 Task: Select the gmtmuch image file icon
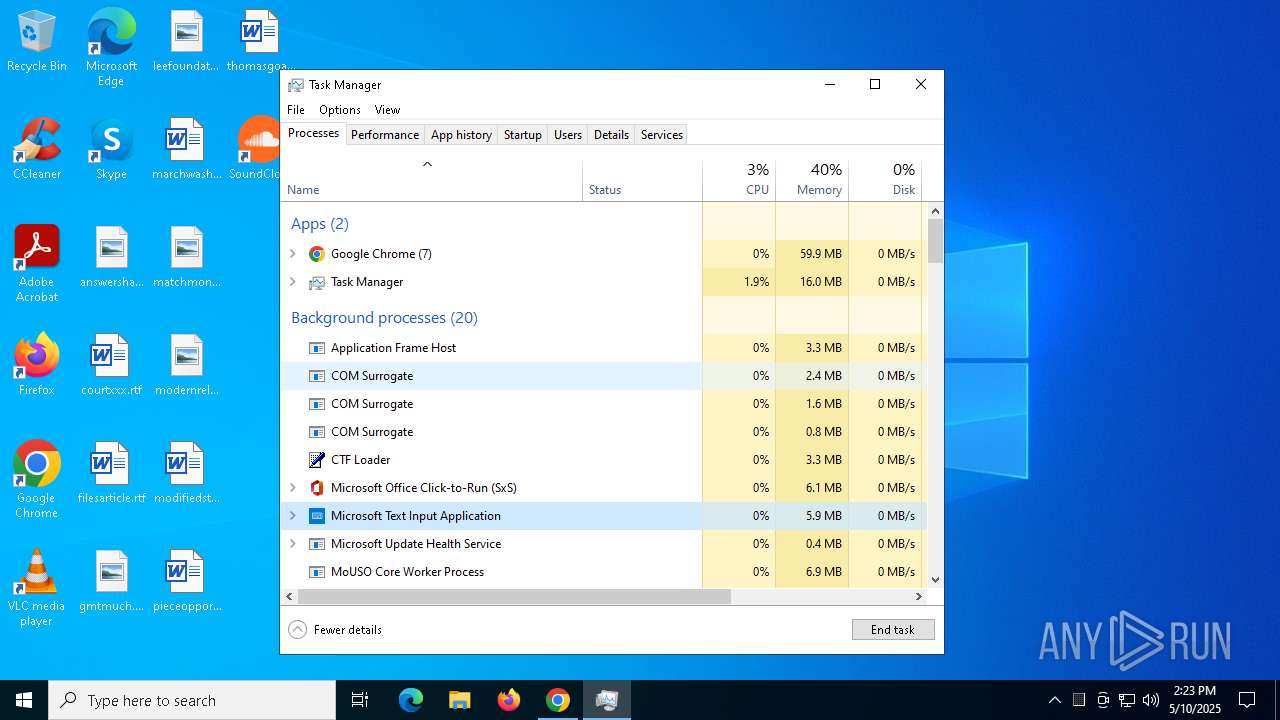coord(111,581)
